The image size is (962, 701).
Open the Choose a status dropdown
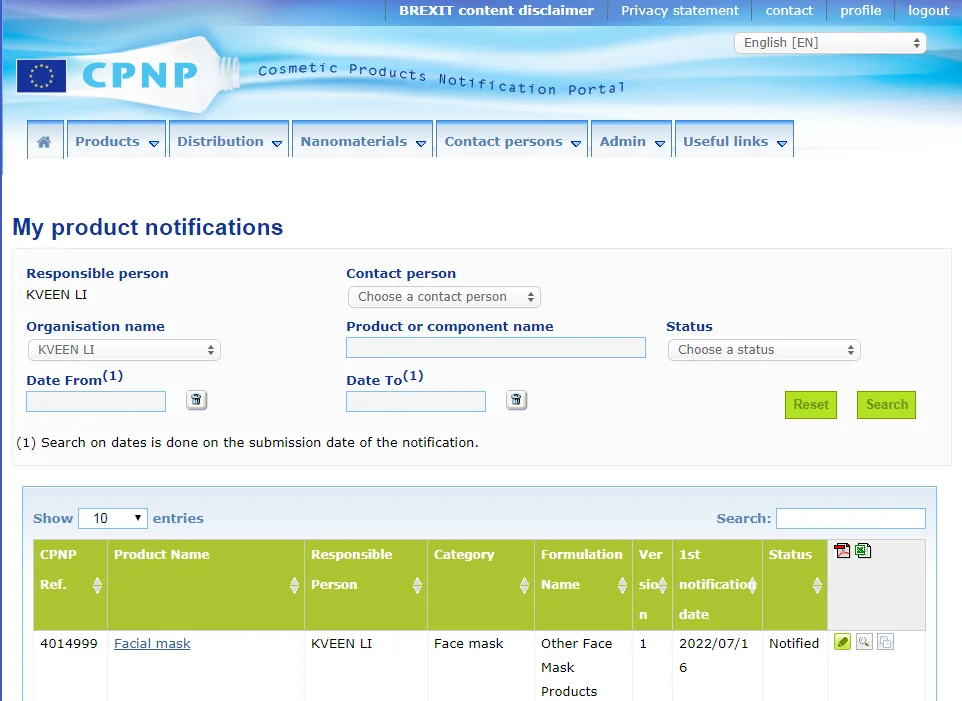tap(764, 350)
